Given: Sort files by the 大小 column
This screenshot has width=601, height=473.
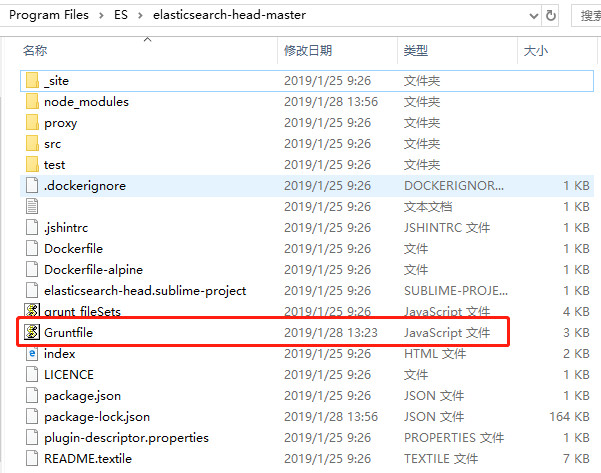Looking at the screenshot, I should click(x=535, y=50).
